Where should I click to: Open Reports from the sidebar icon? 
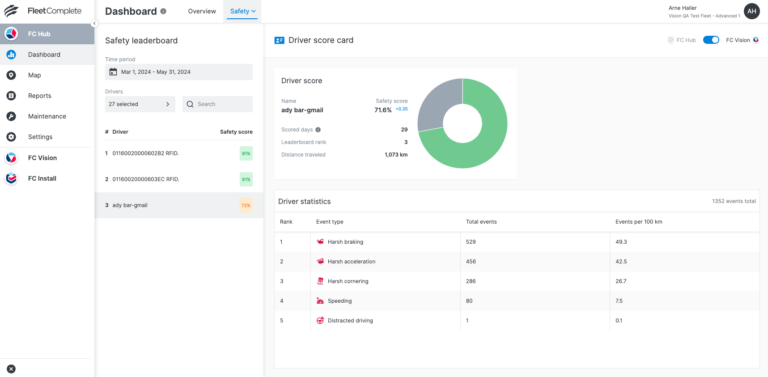tap(11, 96)
